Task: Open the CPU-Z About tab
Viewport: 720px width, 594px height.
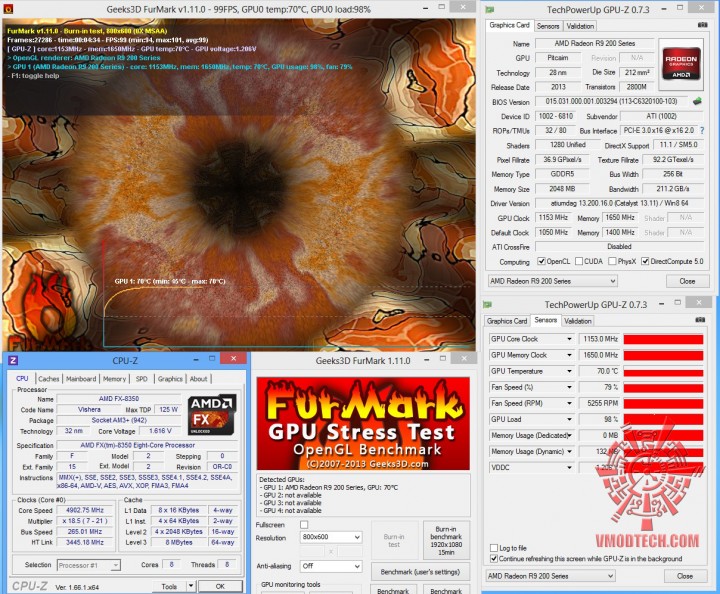Action: 198,379
